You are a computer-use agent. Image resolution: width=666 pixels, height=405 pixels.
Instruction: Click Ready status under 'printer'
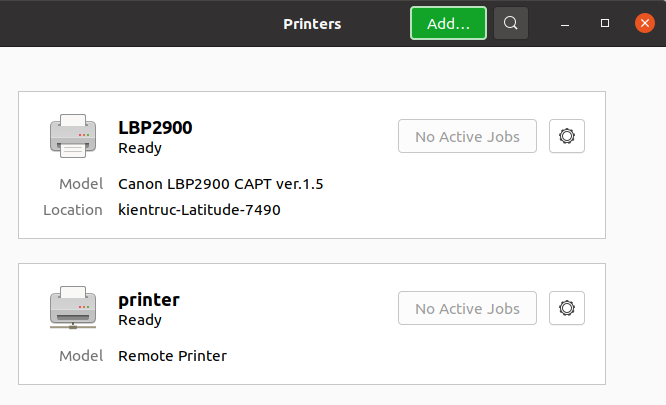tap(140, 320)
